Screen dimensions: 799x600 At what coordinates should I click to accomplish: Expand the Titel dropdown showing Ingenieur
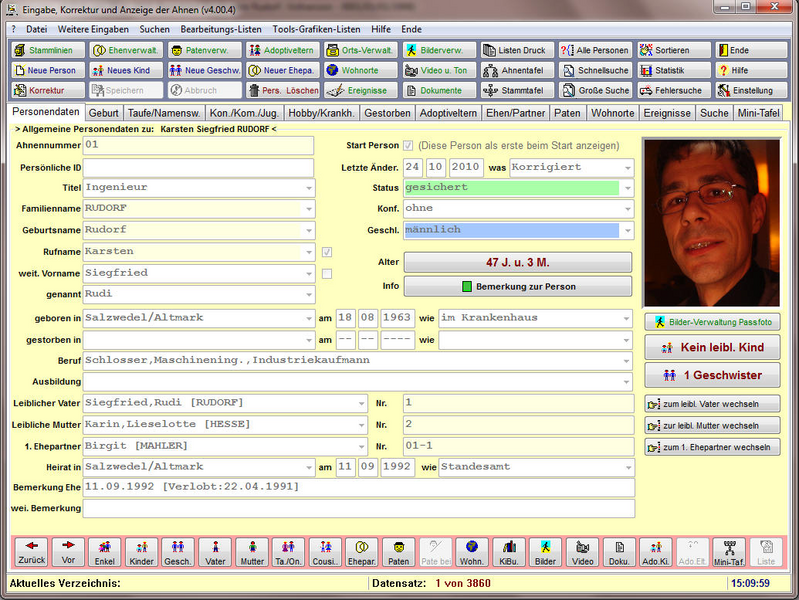(x=308, y=187)
